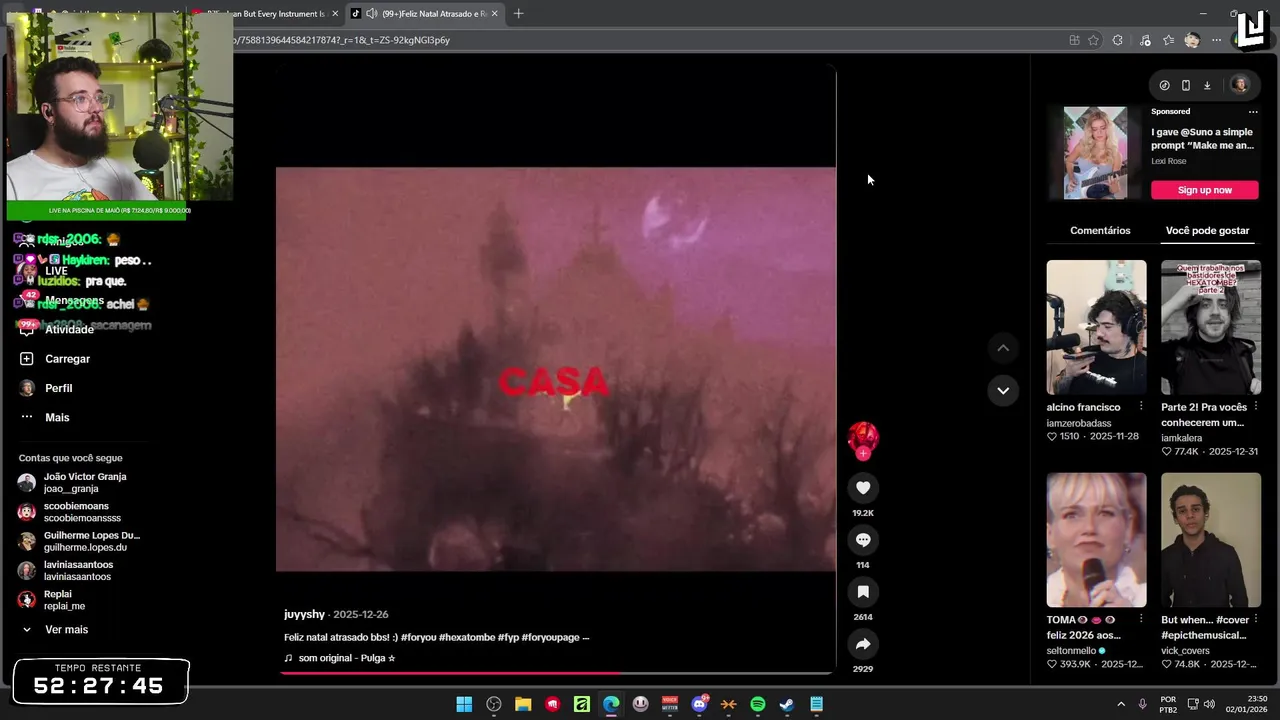Screen dimensions: 1280x720
Task: Open the browser profile avatar
Action: point(1192,40)
